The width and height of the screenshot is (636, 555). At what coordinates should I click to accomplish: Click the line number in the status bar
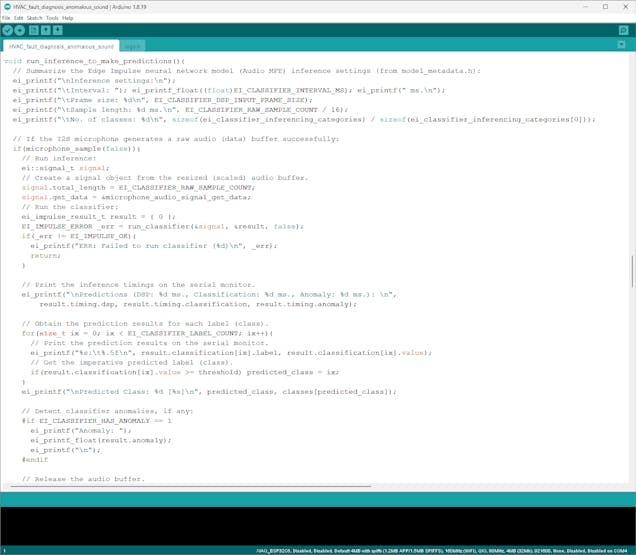[x=4, y=551]
